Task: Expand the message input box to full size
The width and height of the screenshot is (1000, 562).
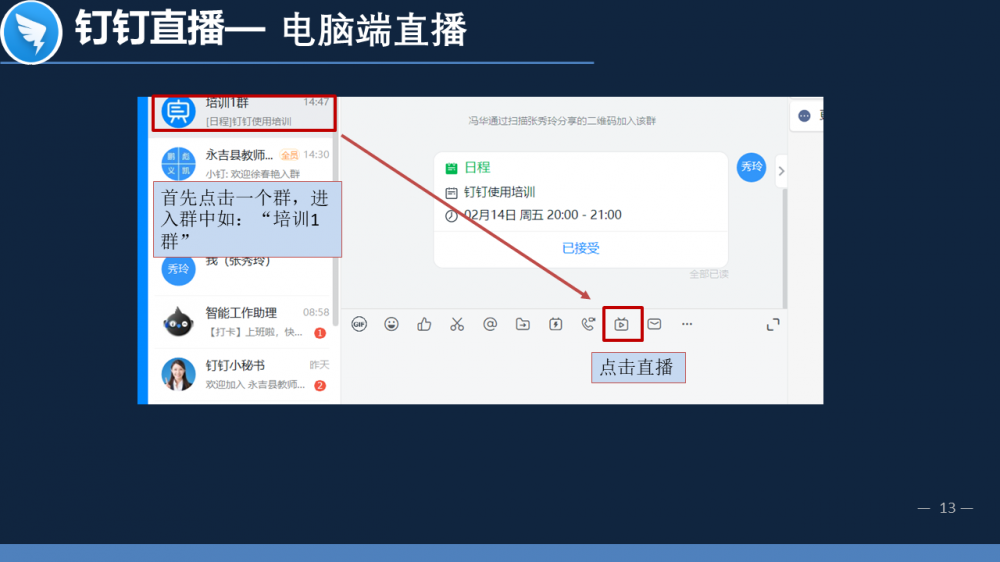Action: (x=772, y=324)
